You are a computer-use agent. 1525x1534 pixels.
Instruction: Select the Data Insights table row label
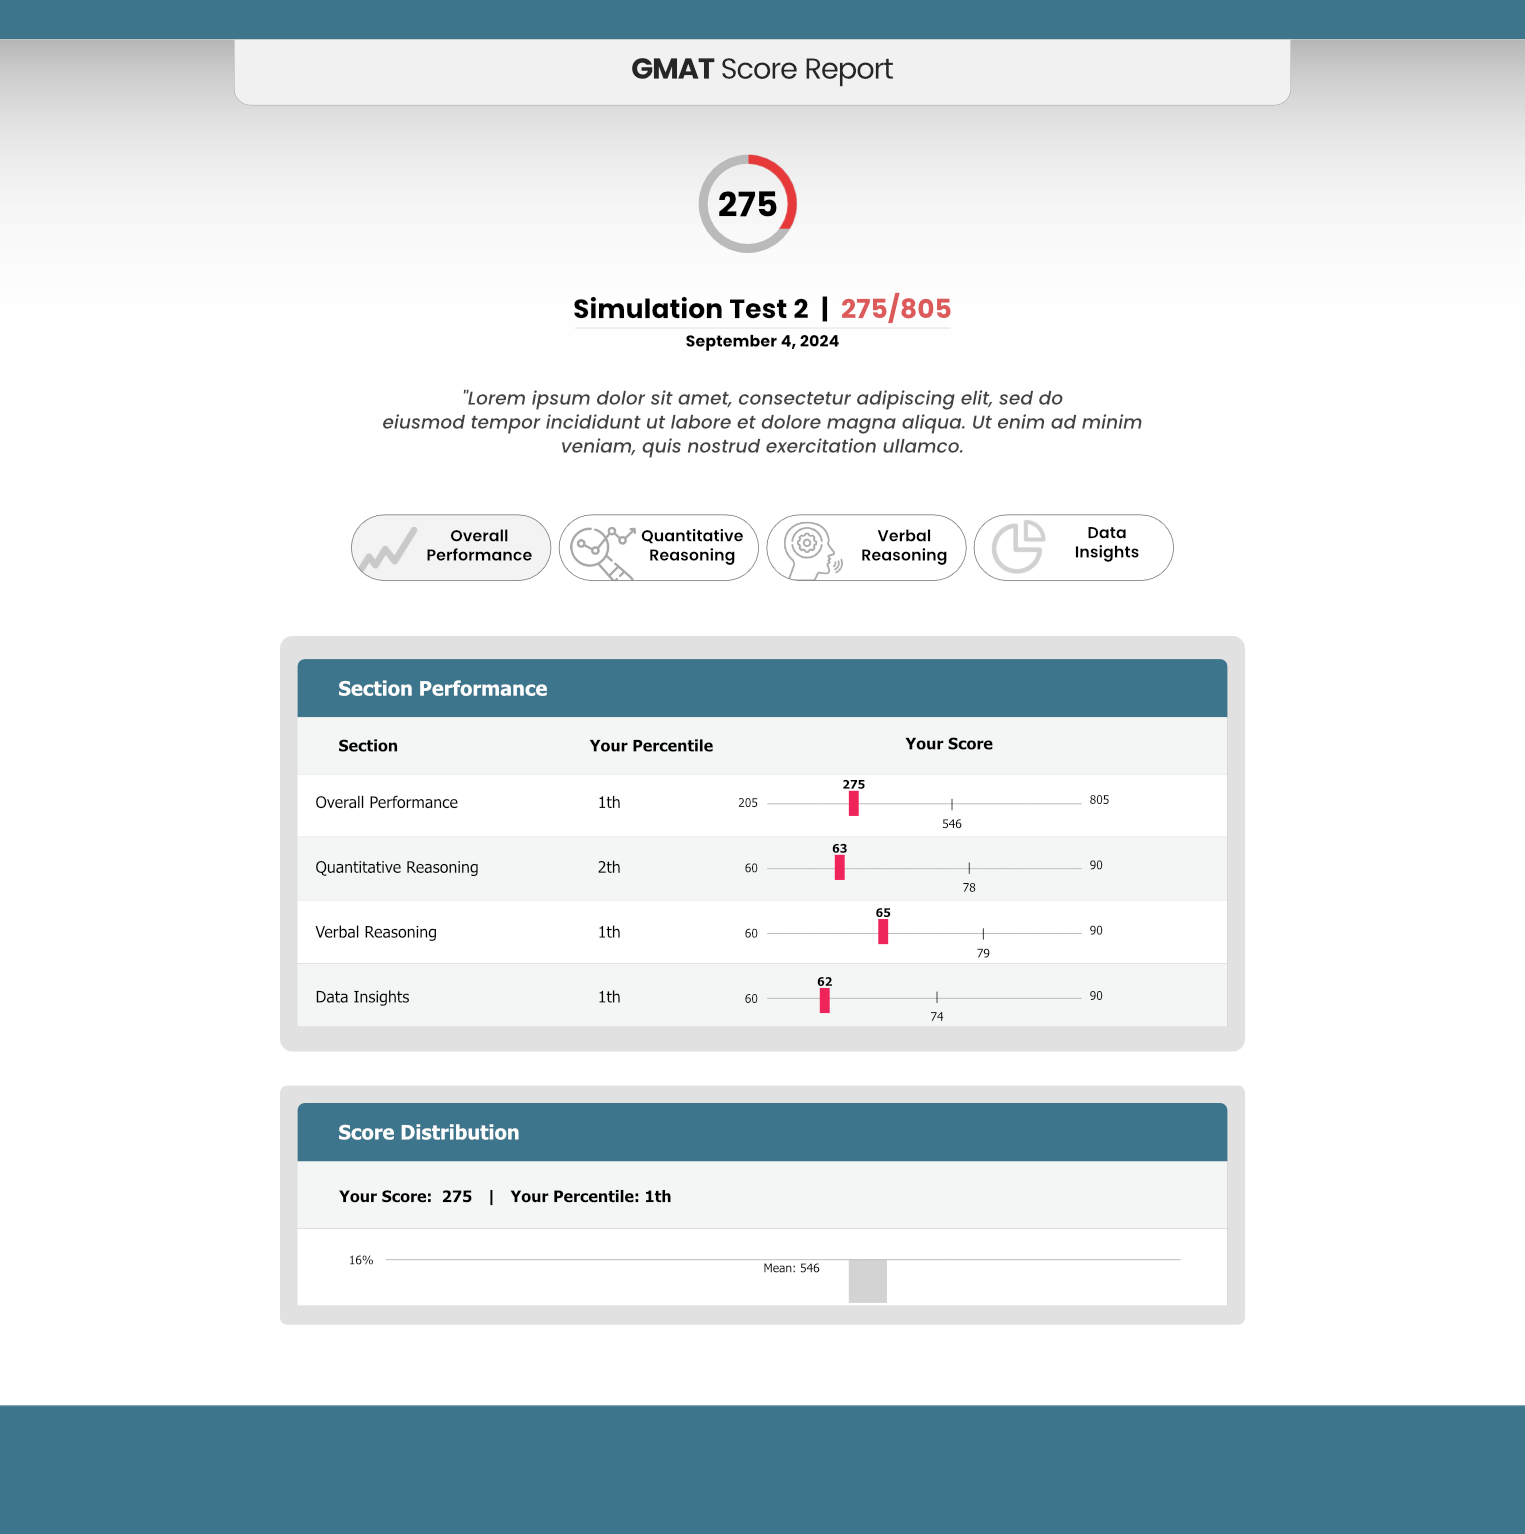[362, 997]
